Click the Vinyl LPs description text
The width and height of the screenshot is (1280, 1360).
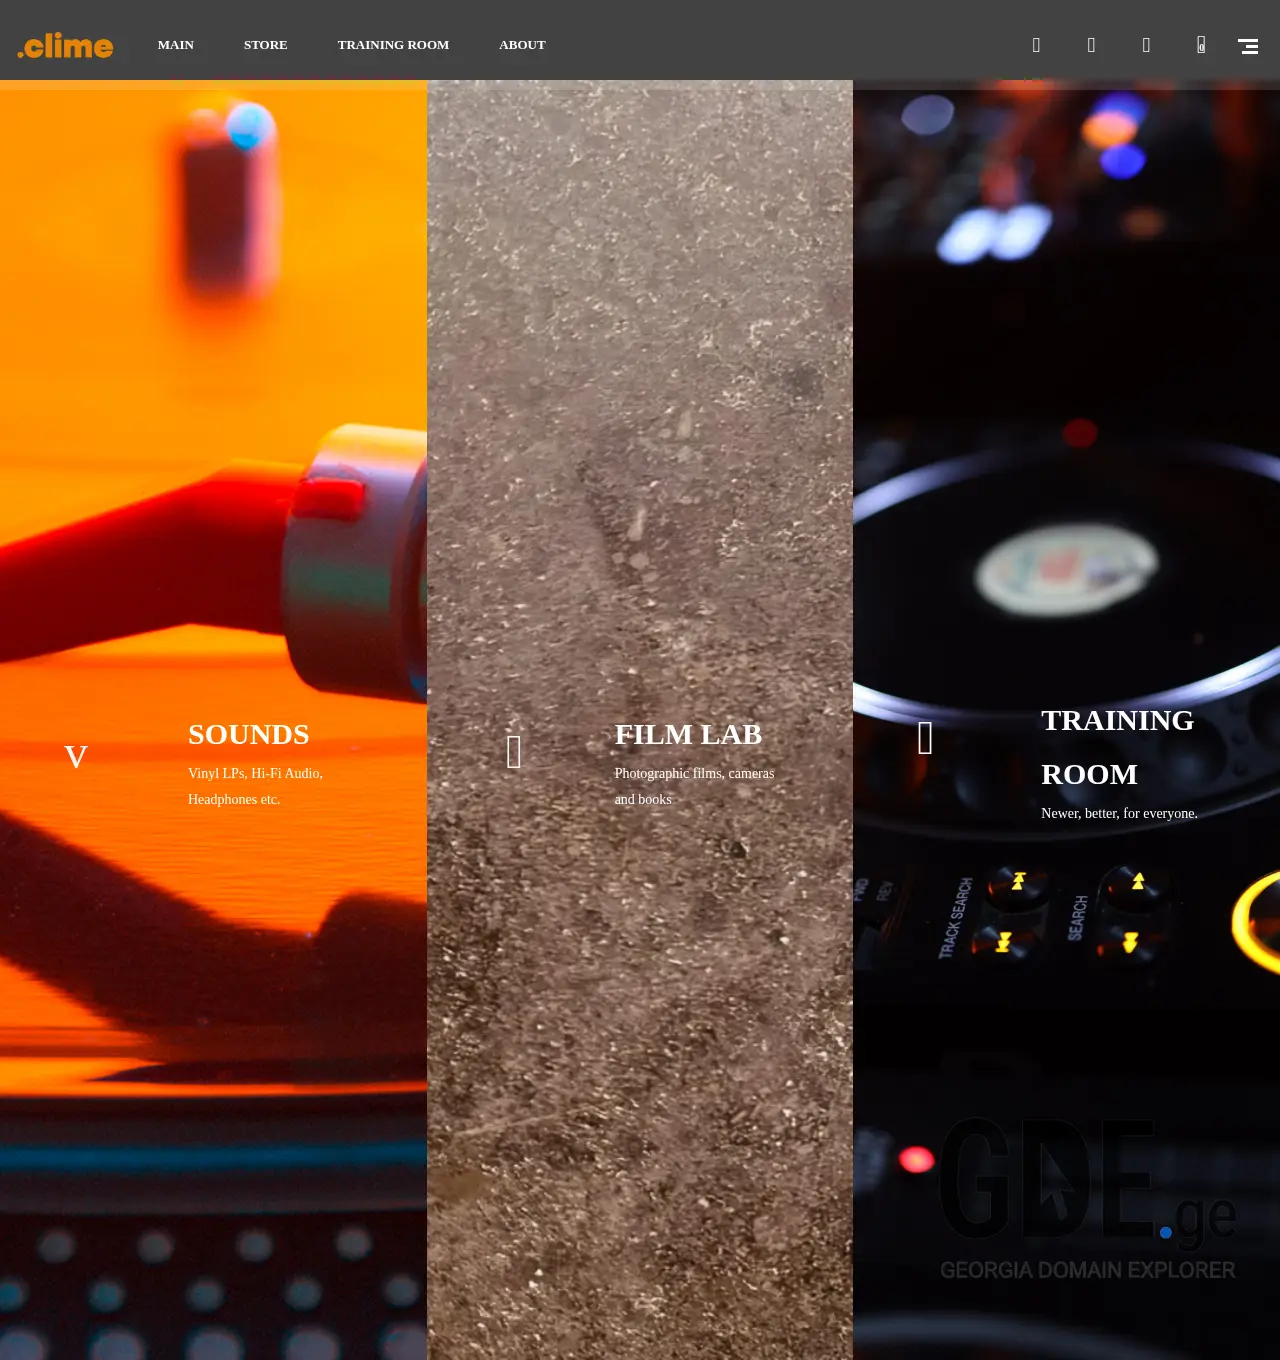[x=255, y=786]
